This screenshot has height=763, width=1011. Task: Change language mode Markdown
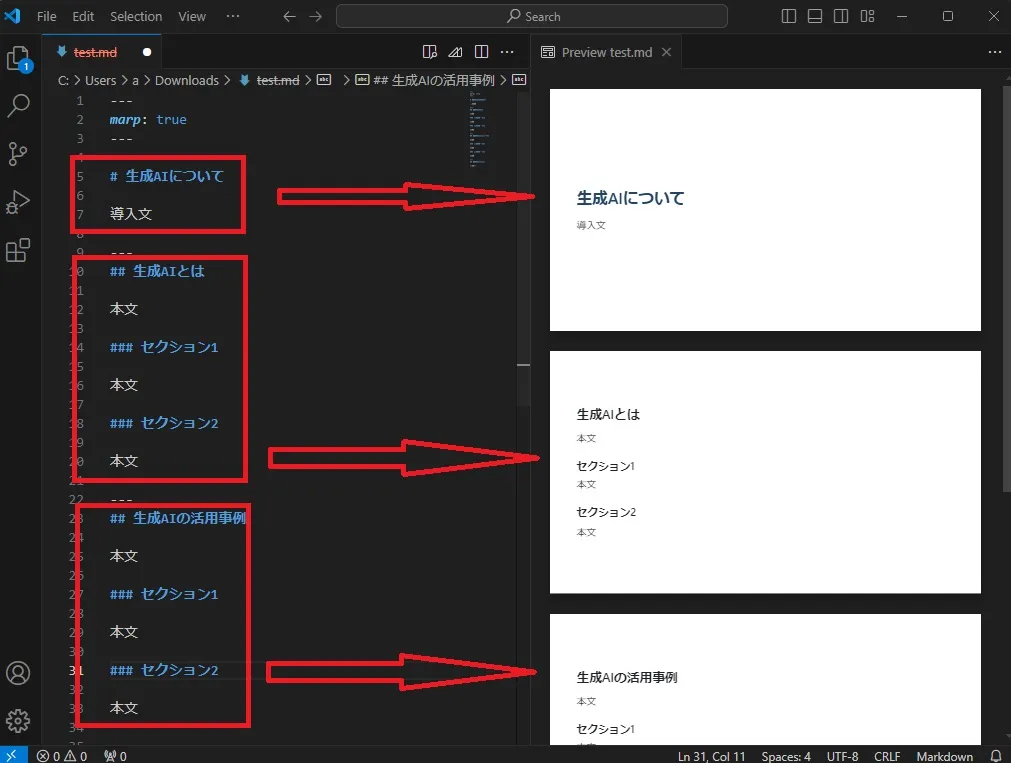click(x=945, y=756)
